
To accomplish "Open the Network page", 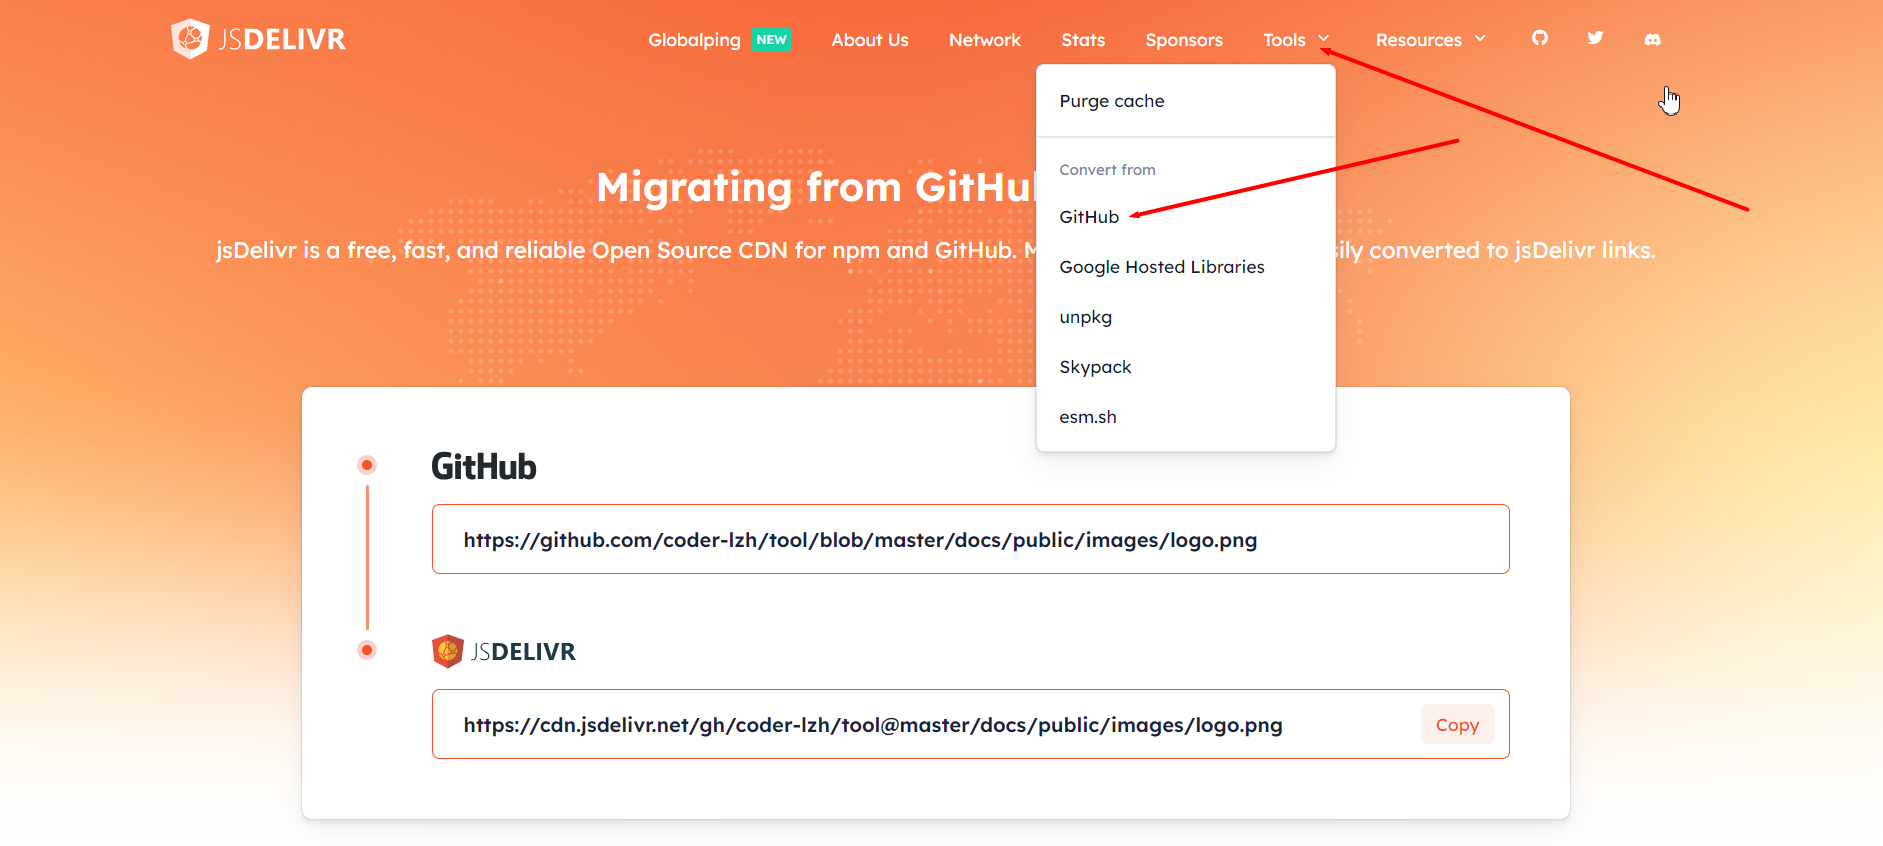I will point(985,40).
